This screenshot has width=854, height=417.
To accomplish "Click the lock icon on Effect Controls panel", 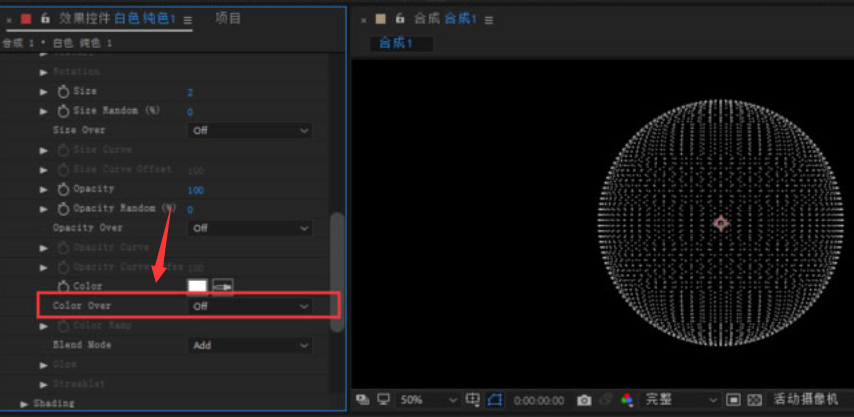I will click(x=44, y=18).
